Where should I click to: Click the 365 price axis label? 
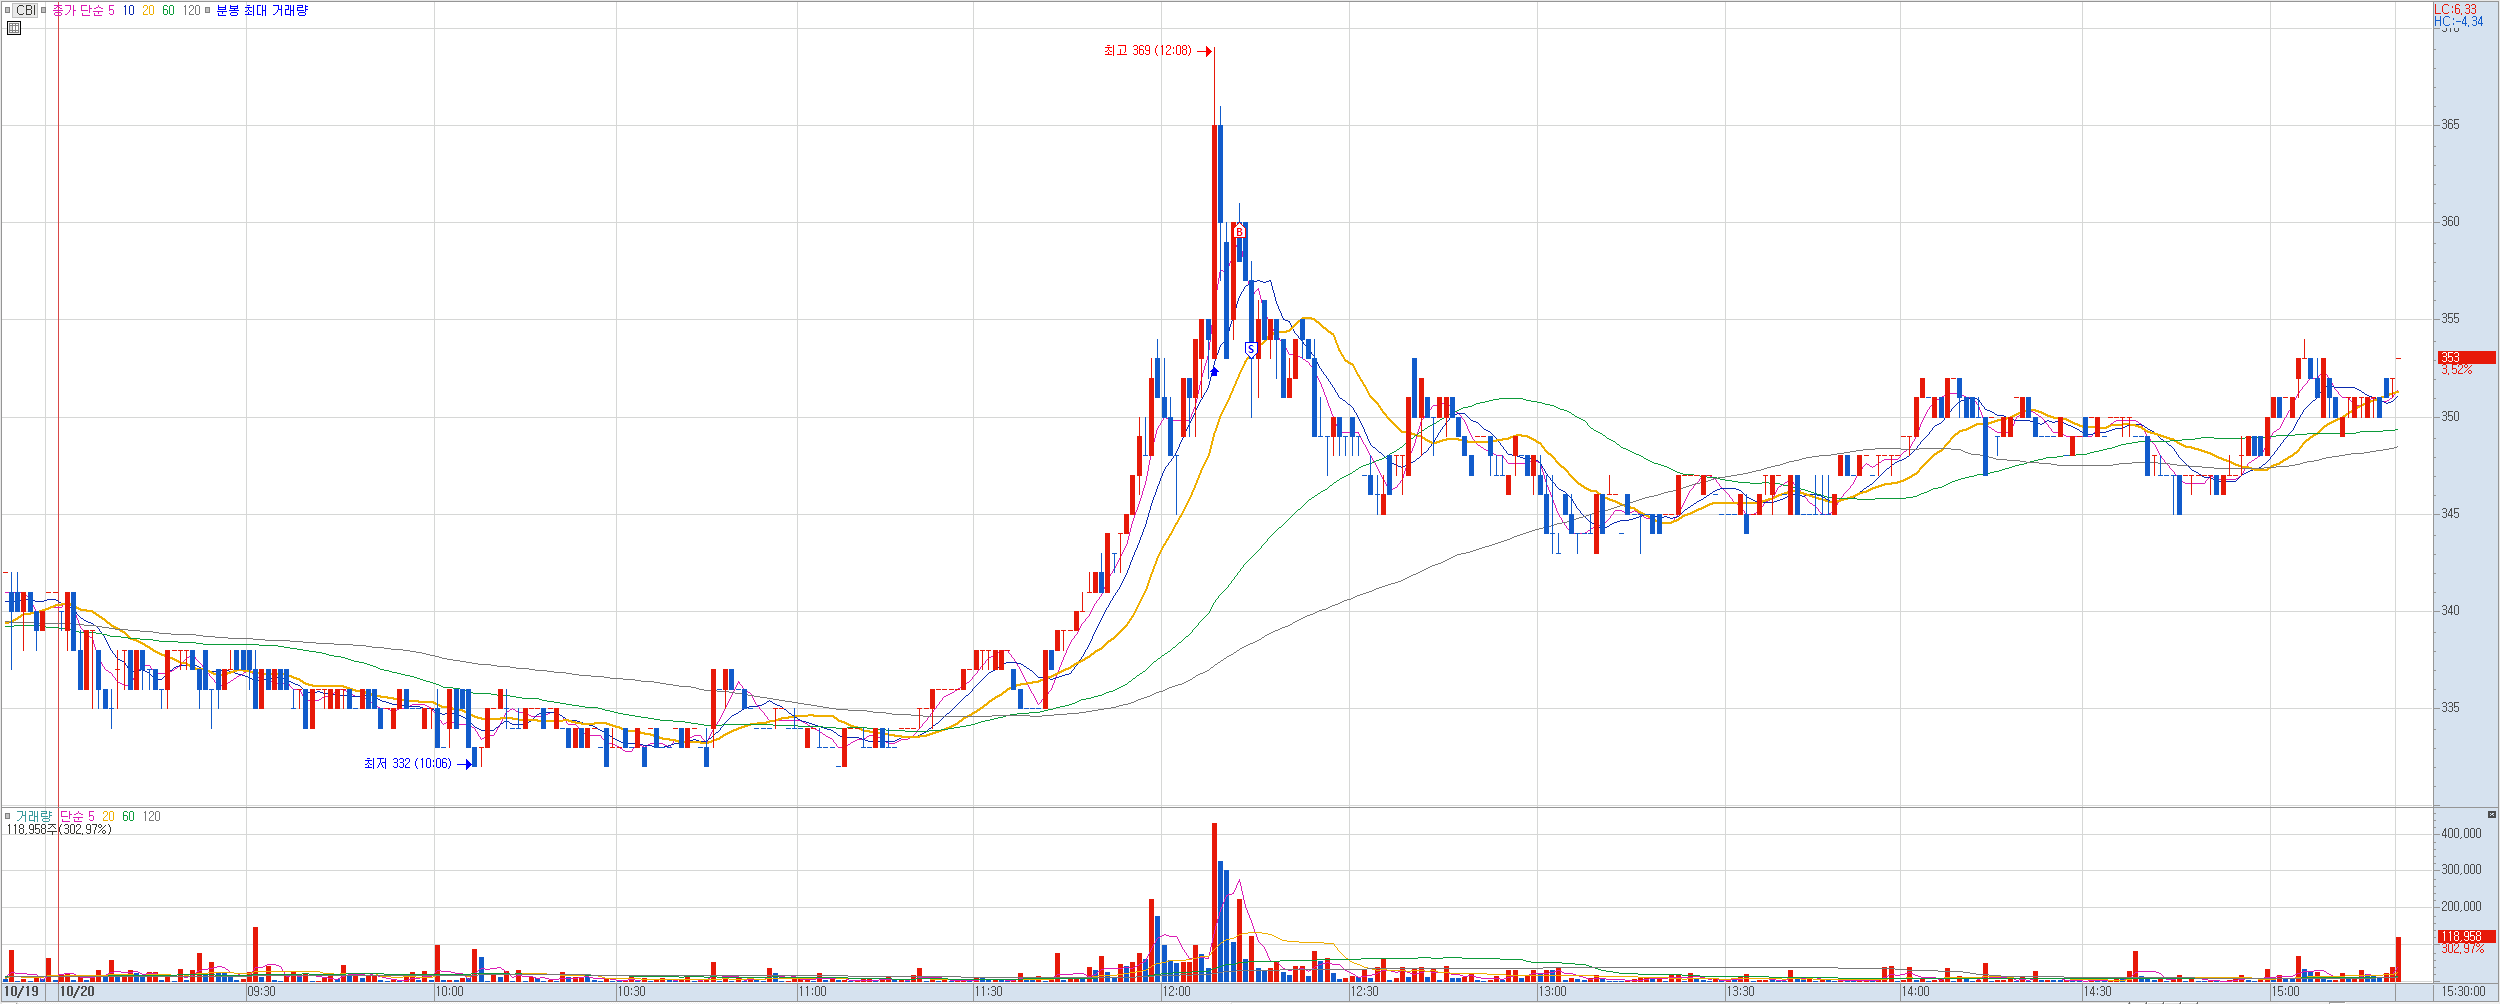pos(2450,124)
